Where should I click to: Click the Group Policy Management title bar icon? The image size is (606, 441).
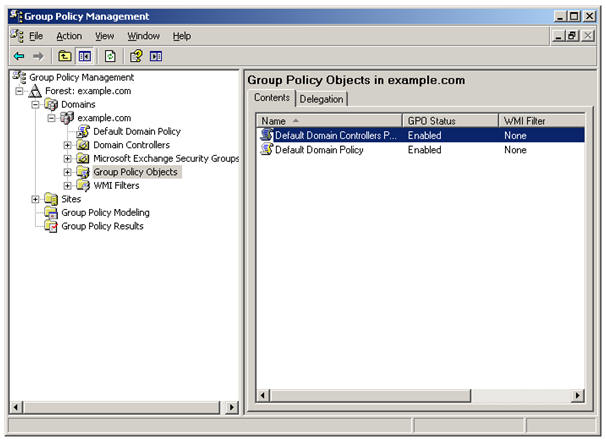coord(15,16)
